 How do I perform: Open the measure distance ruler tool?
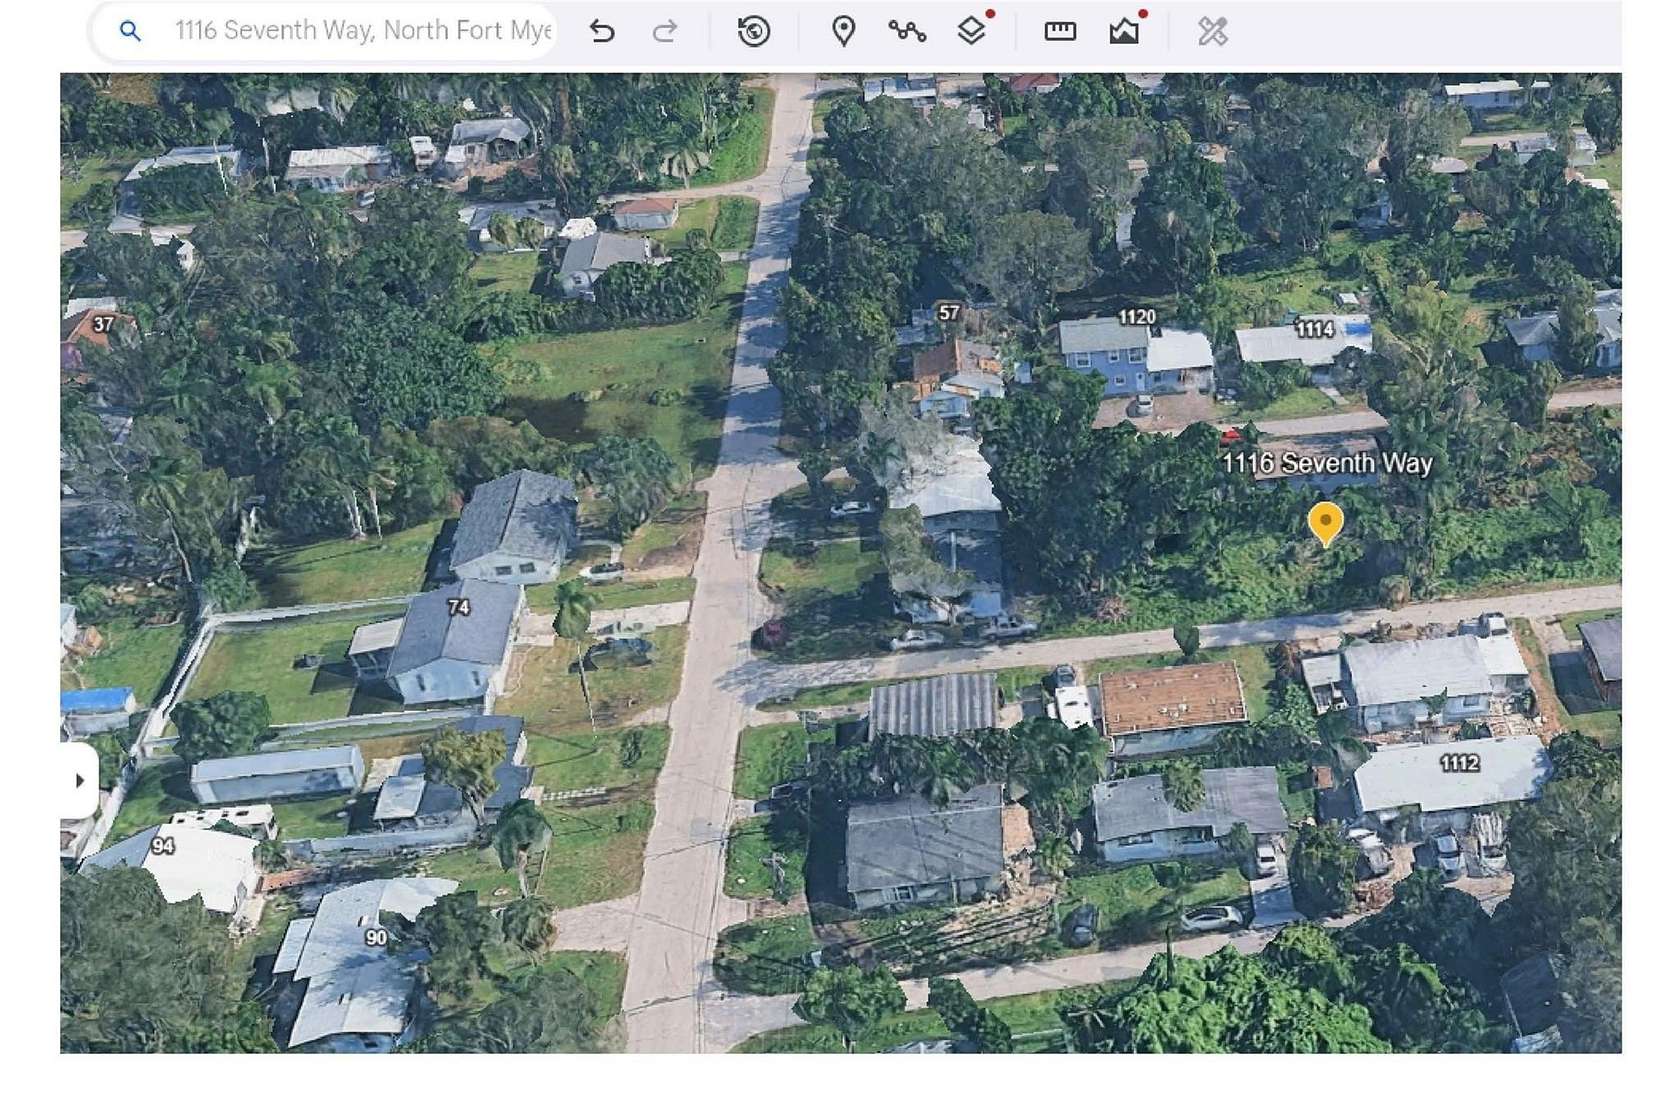click(x=1059, y=31)
